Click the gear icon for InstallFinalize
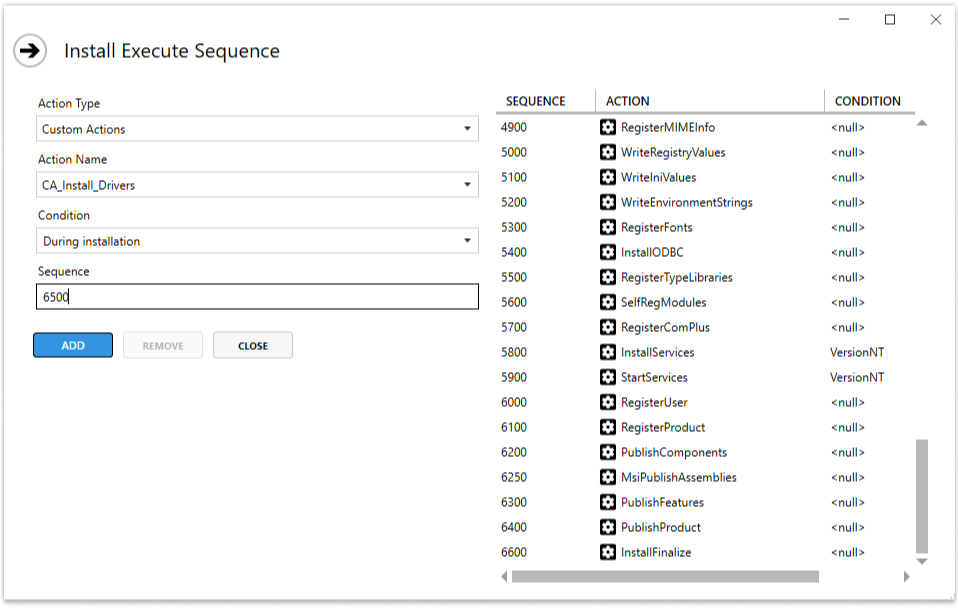 click(607, 552)
